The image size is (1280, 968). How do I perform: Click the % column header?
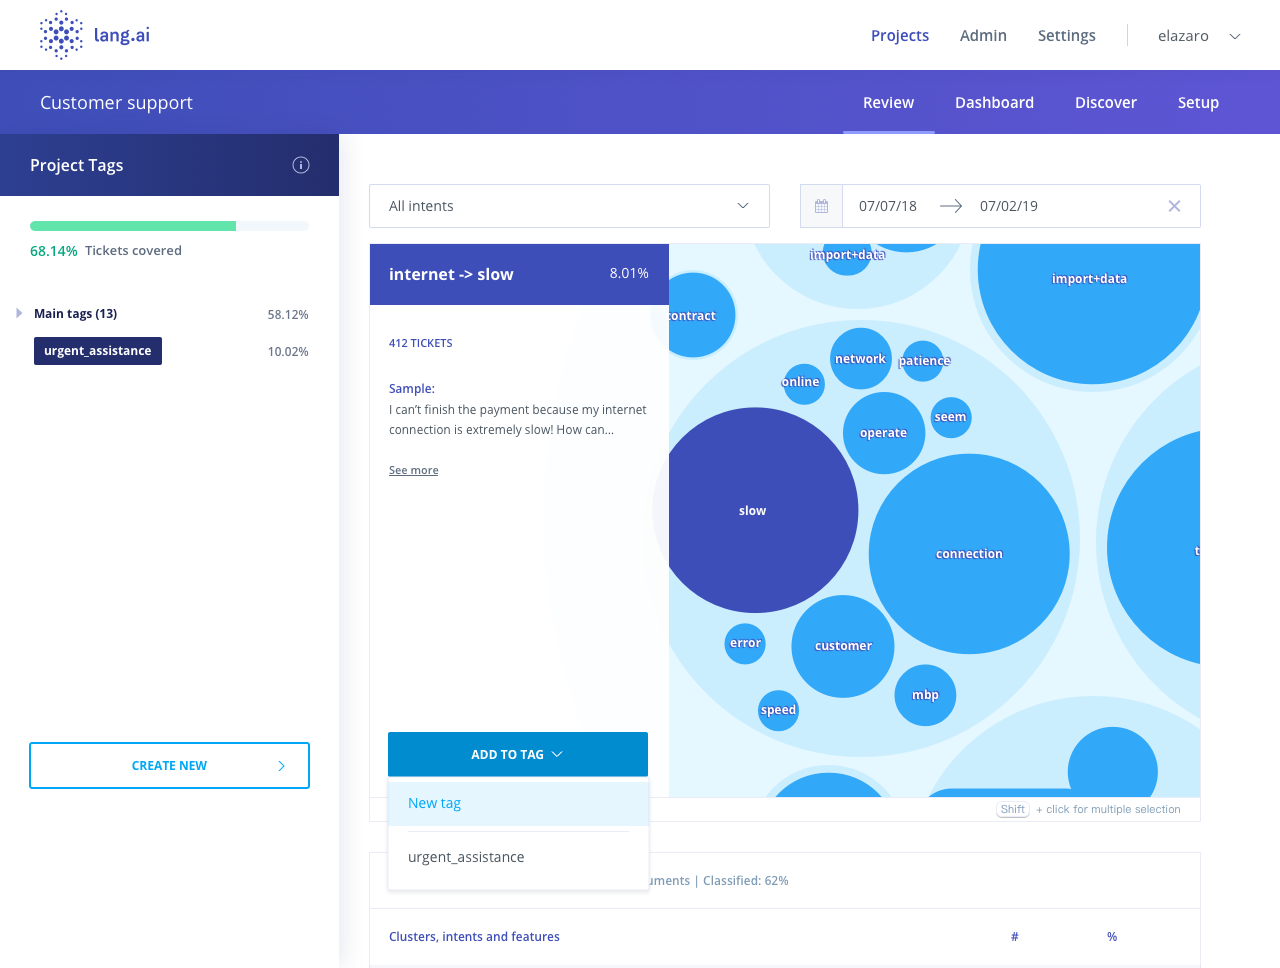pos(1112,937)
